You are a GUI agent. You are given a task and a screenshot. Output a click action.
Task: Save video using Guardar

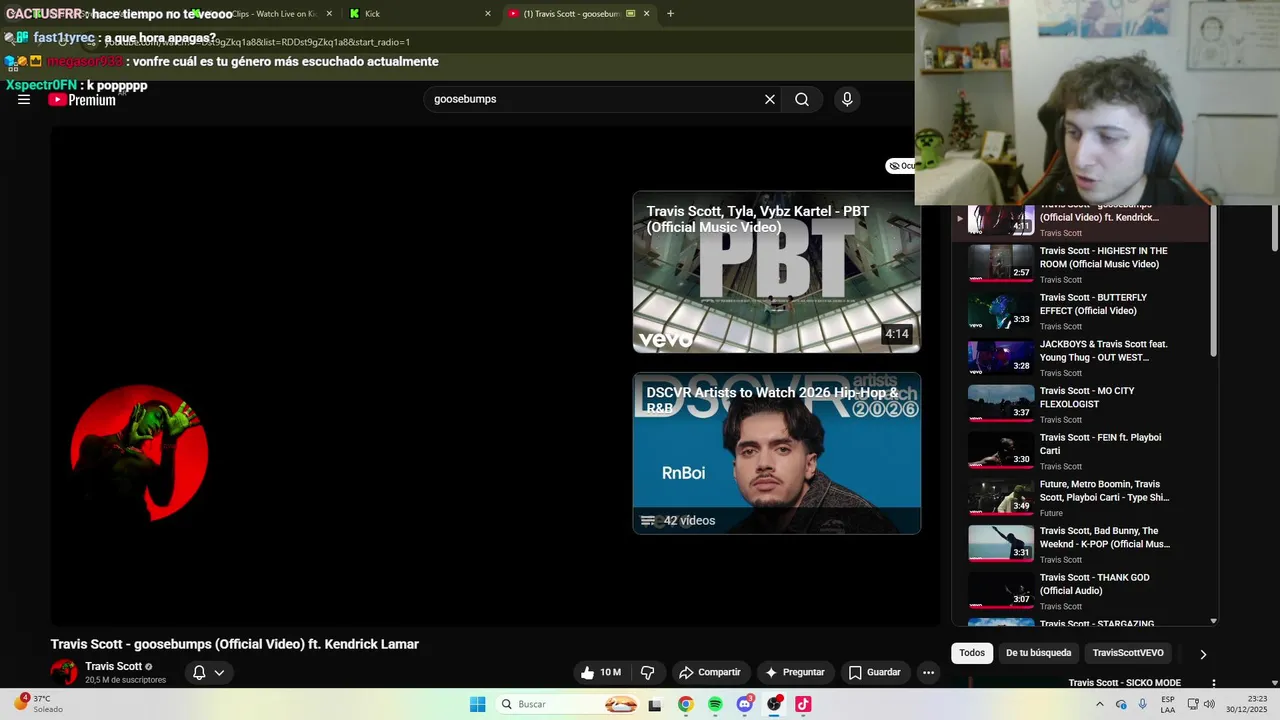(875, 672)
